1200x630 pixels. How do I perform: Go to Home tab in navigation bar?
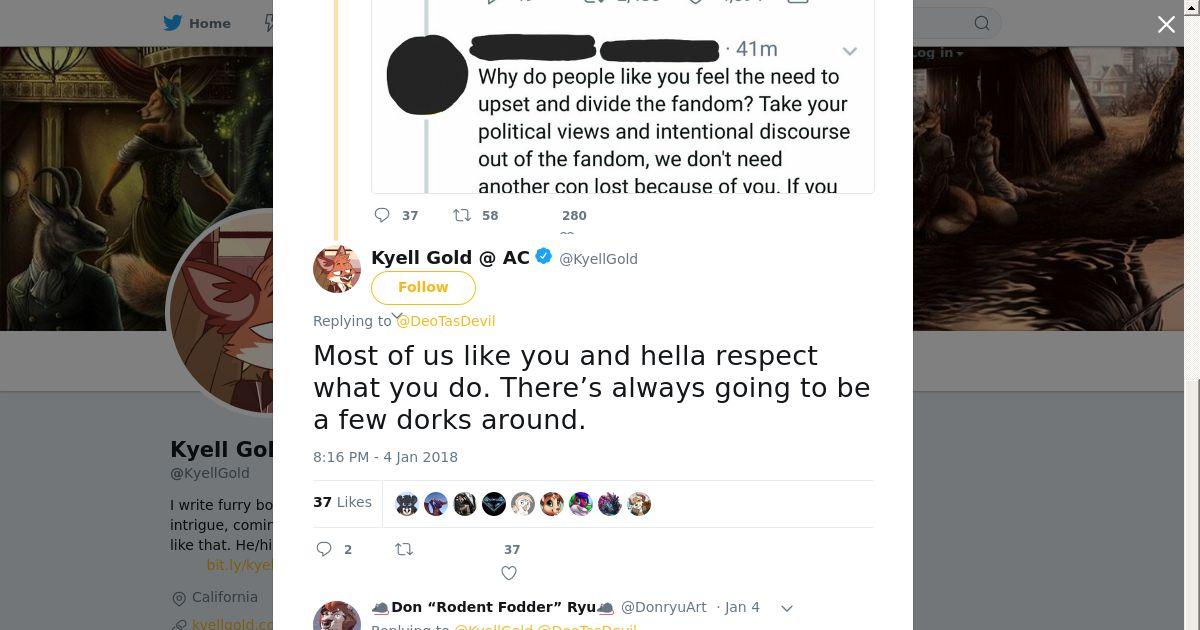click(x=209, y=23)
